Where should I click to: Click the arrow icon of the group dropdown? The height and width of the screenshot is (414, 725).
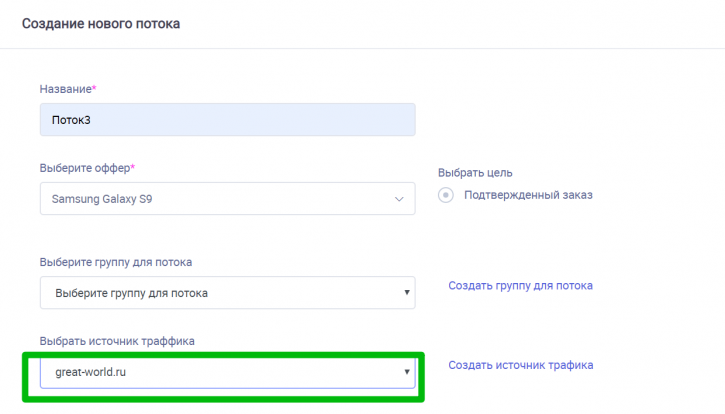click(407, 292)
